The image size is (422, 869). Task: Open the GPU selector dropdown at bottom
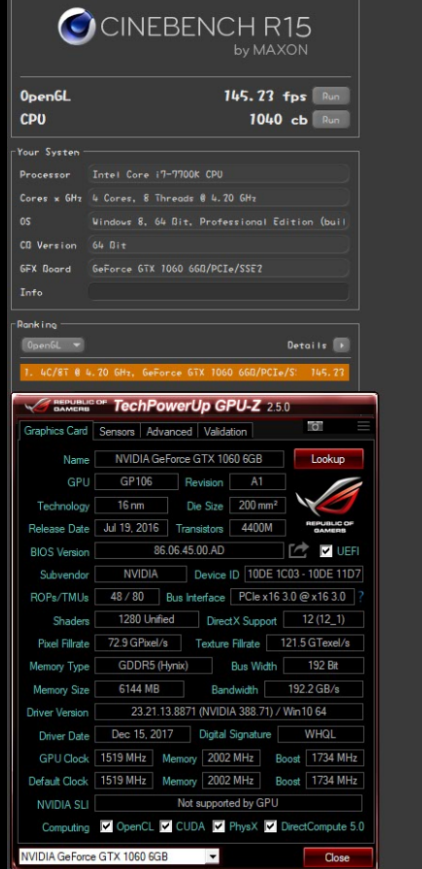pos(119,856)
